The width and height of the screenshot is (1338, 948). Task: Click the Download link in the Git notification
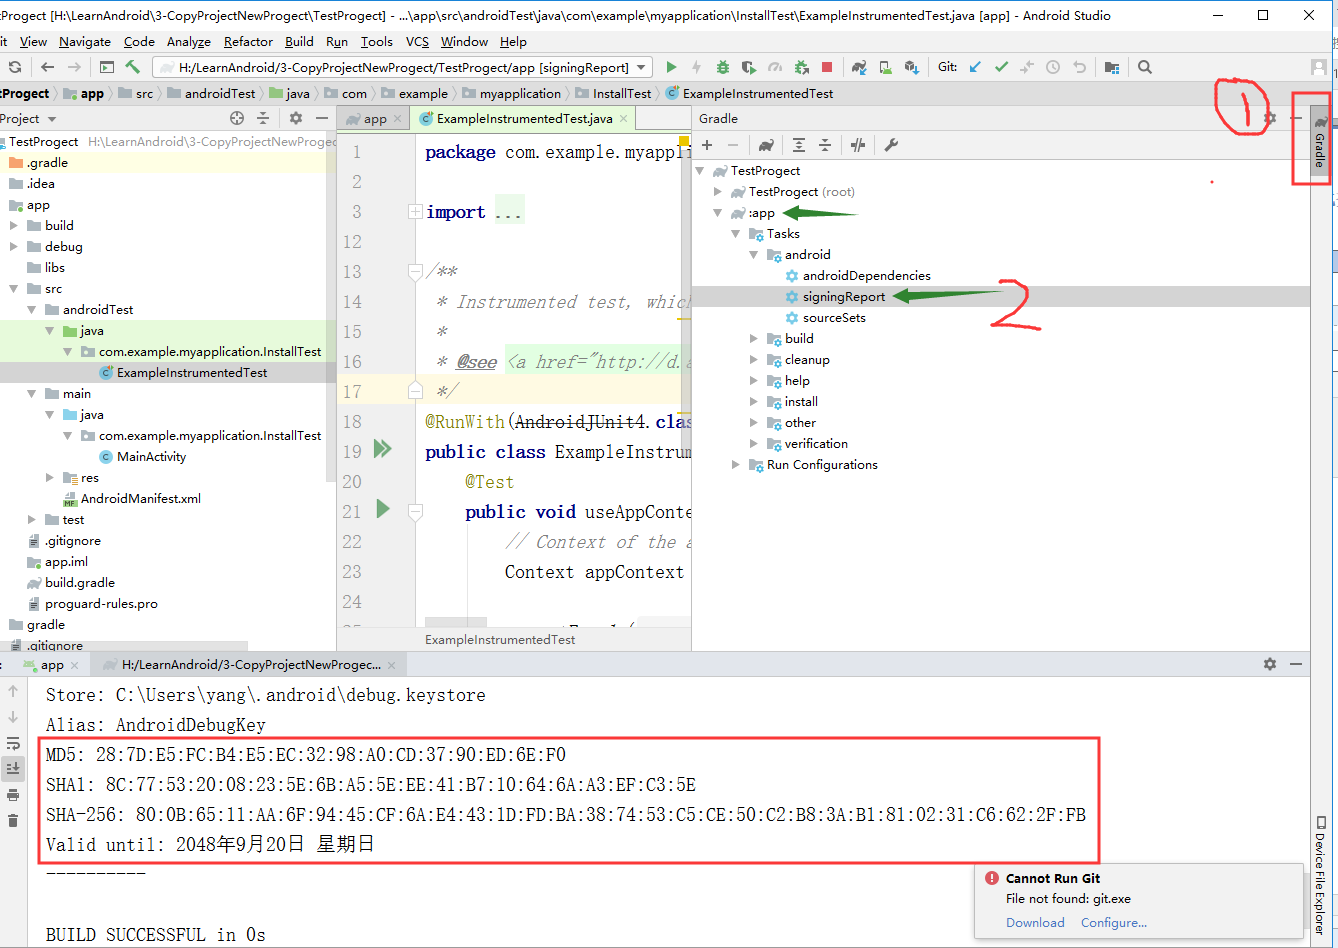[x=1035, y=923]
